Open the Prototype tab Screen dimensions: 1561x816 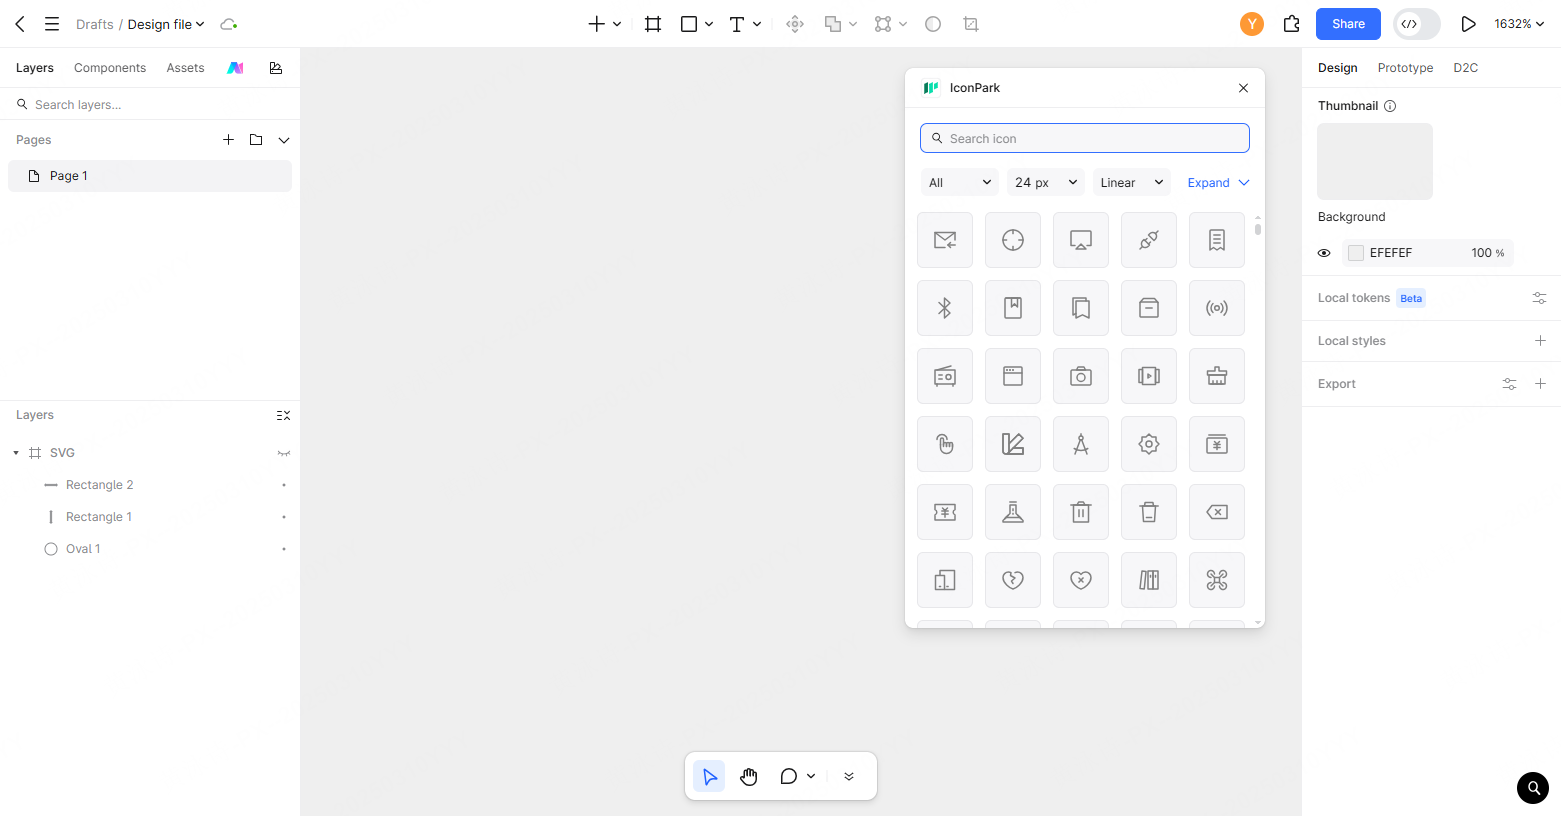[x=1405, y=68]
